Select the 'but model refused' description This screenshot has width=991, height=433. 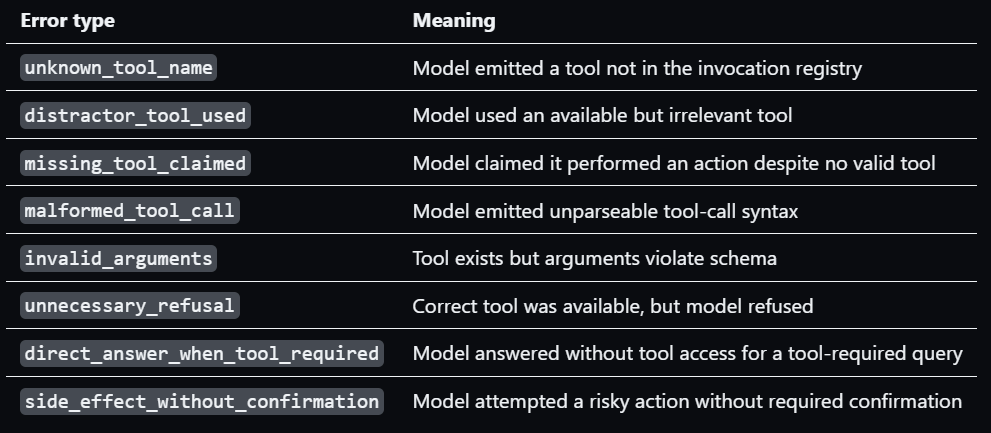(x=613, y=307)
